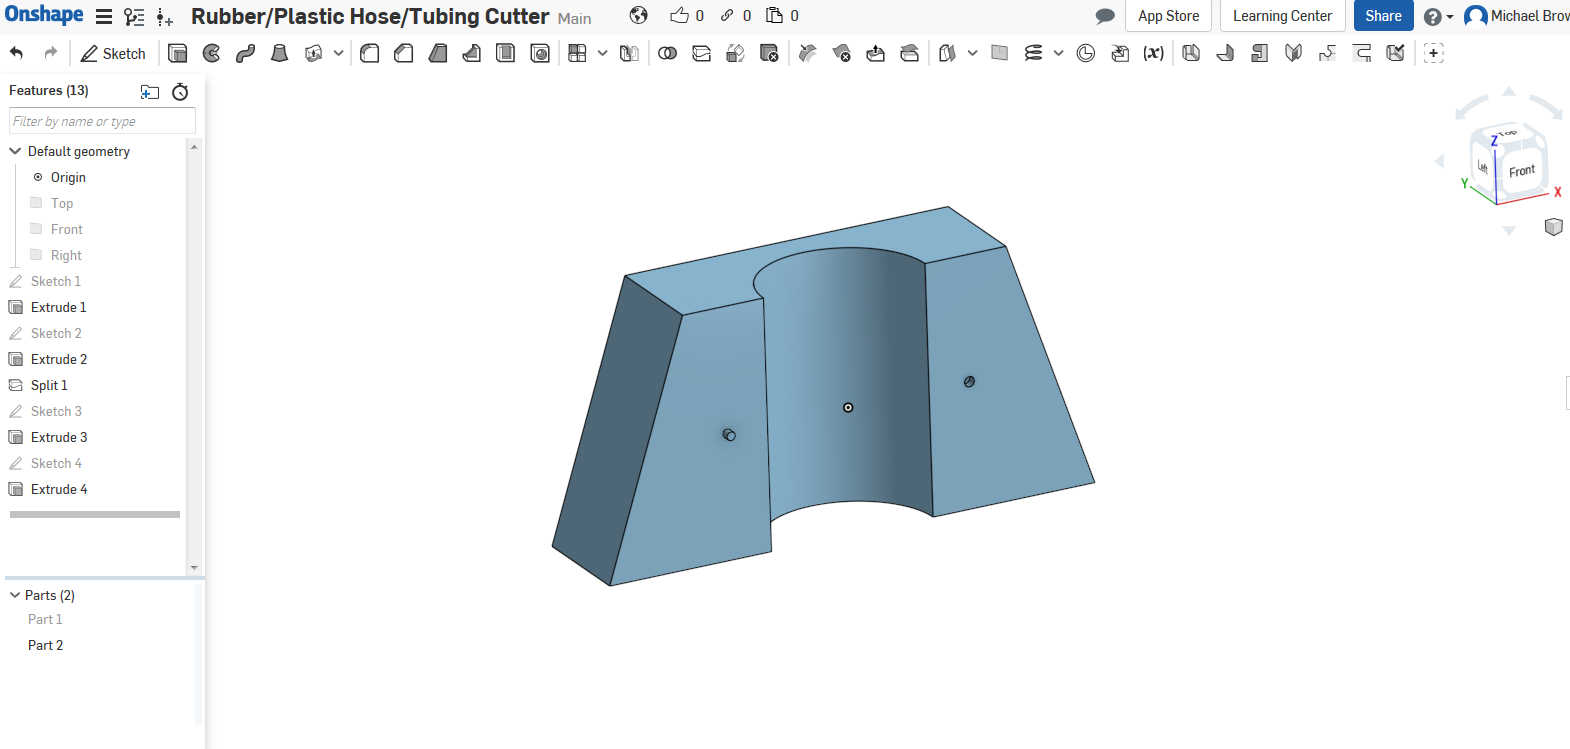This screenshot has height=749, width=1570.
Task: Select the Delete part tool
Action: (770, 53)
